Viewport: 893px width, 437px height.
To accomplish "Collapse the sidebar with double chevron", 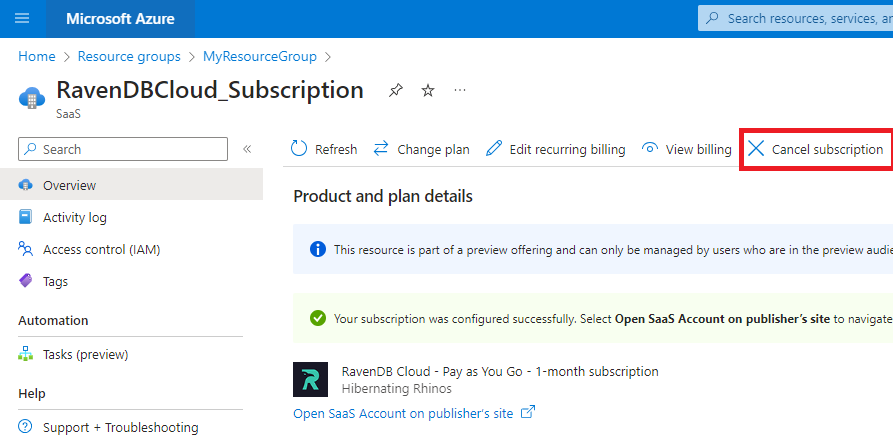I will (247, 149).
